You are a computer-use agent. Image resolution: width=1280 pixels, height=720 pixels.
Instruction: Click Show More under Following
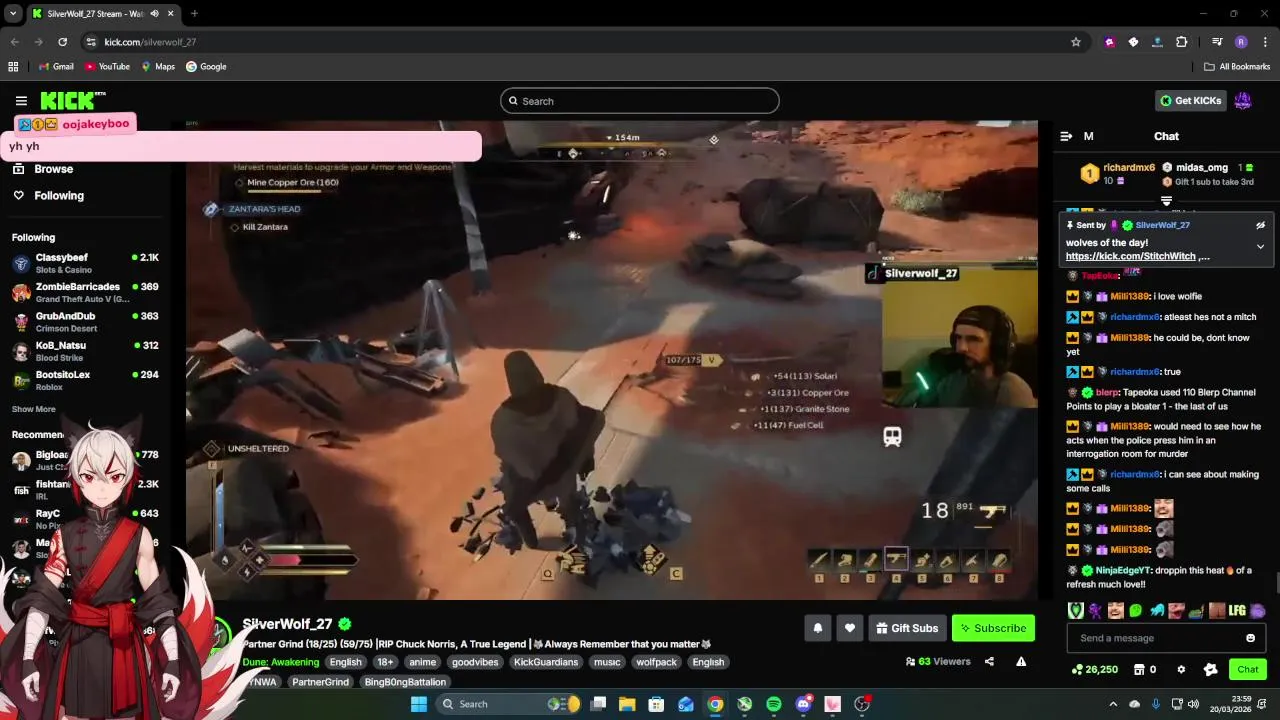(x=34, y=409)
